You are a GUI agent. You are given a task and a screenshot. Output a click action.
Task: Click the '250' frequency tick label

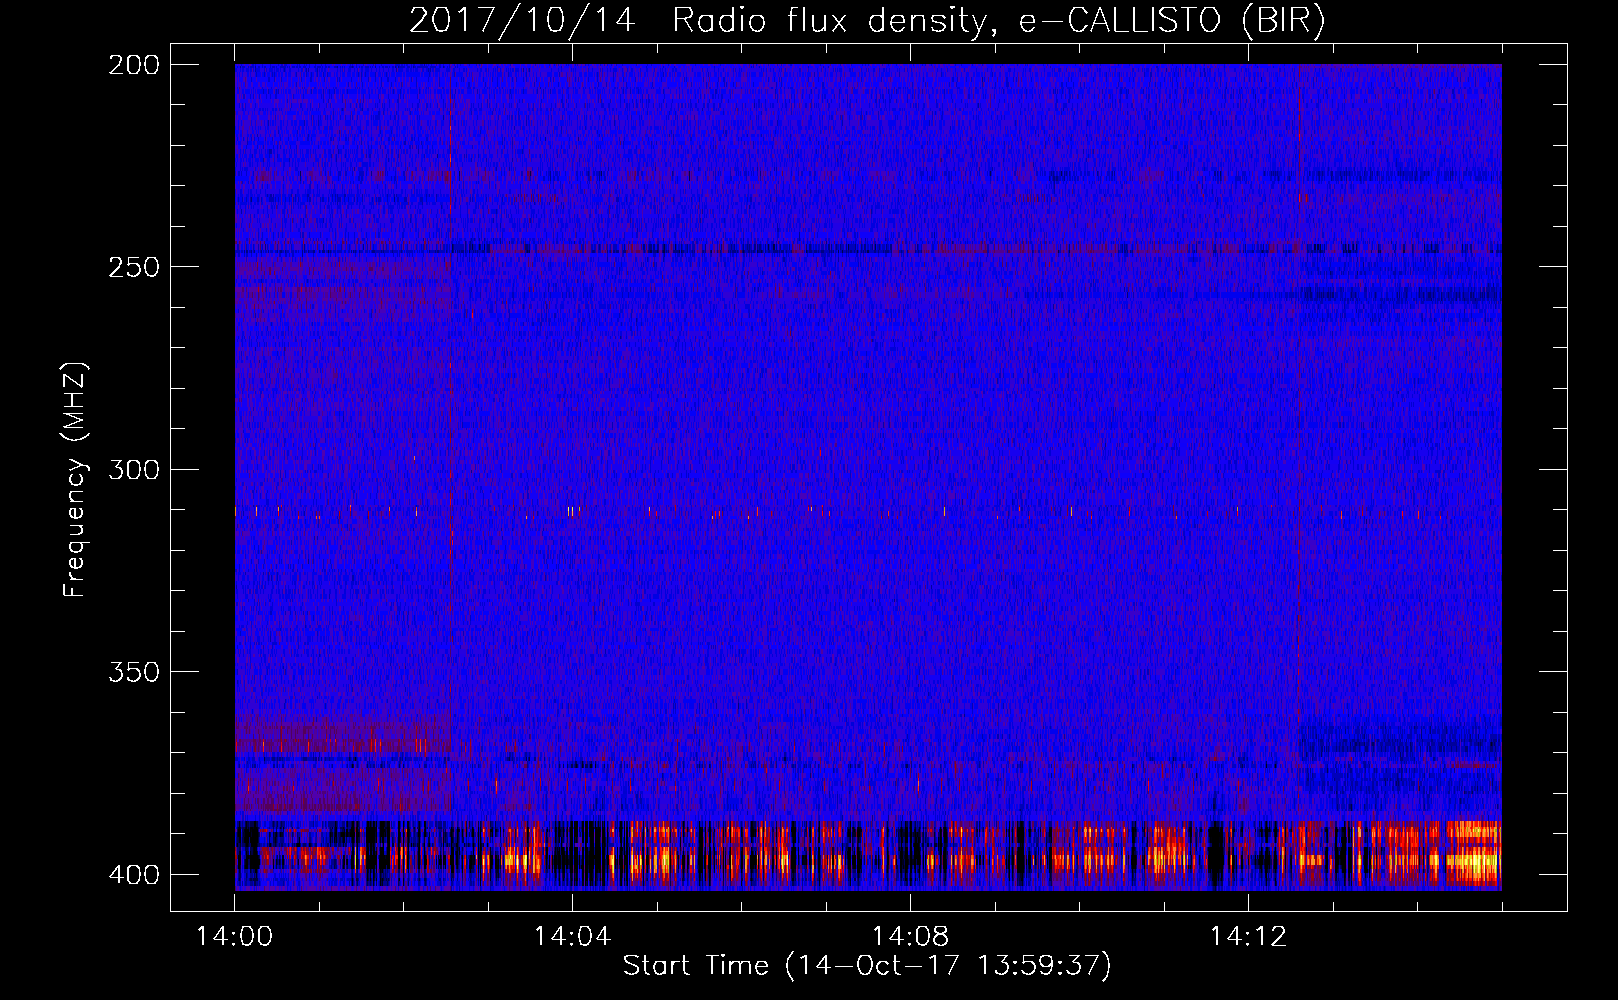tap(134, 267)
